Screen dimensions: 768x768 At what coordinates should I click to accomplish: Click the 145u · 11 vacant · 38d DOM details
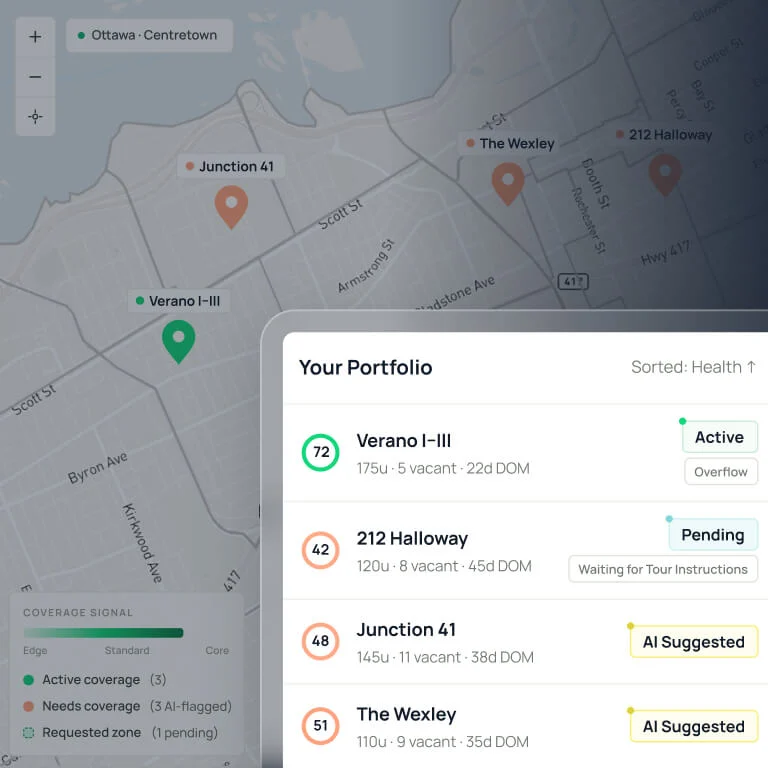pyautogui.click(x=445, y=657)
